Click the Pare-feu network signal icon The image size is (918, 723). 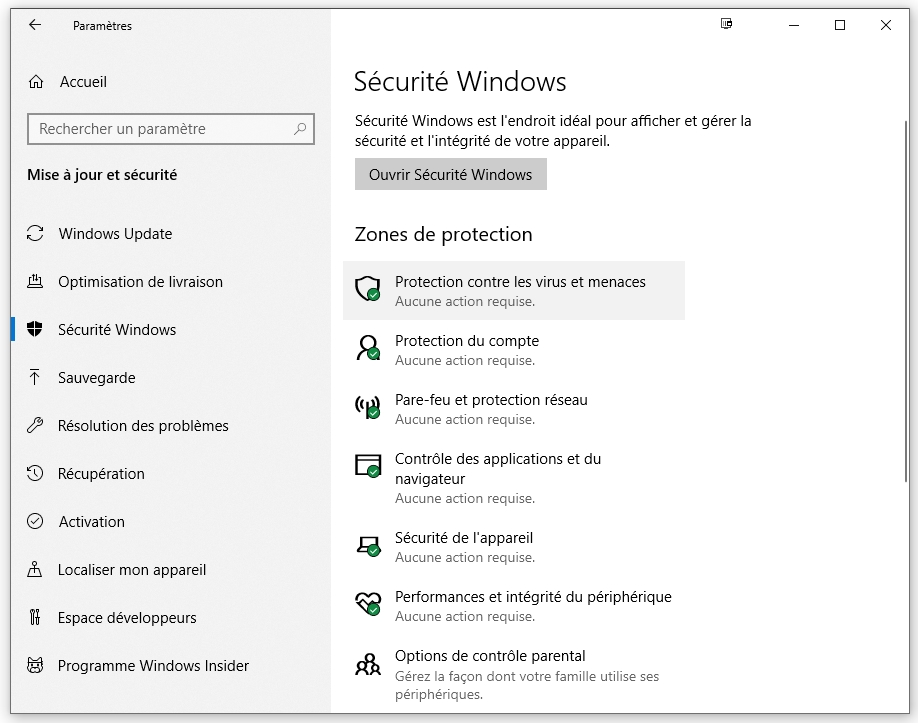(x=367, y=408)
